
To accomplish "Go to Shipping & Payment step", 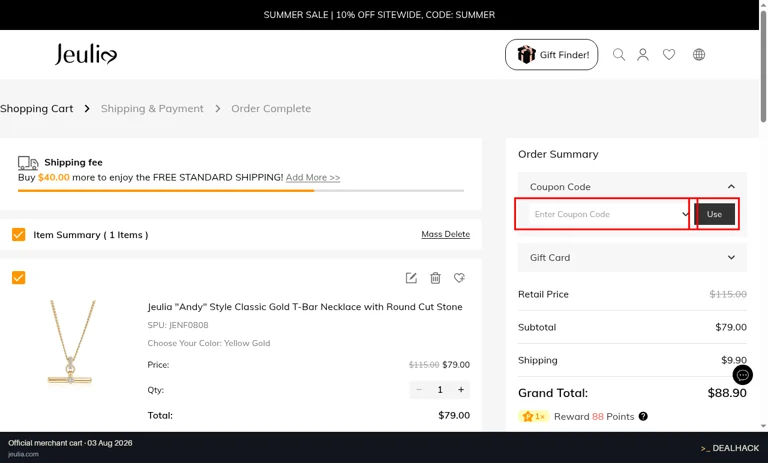I will click(152, 108).
